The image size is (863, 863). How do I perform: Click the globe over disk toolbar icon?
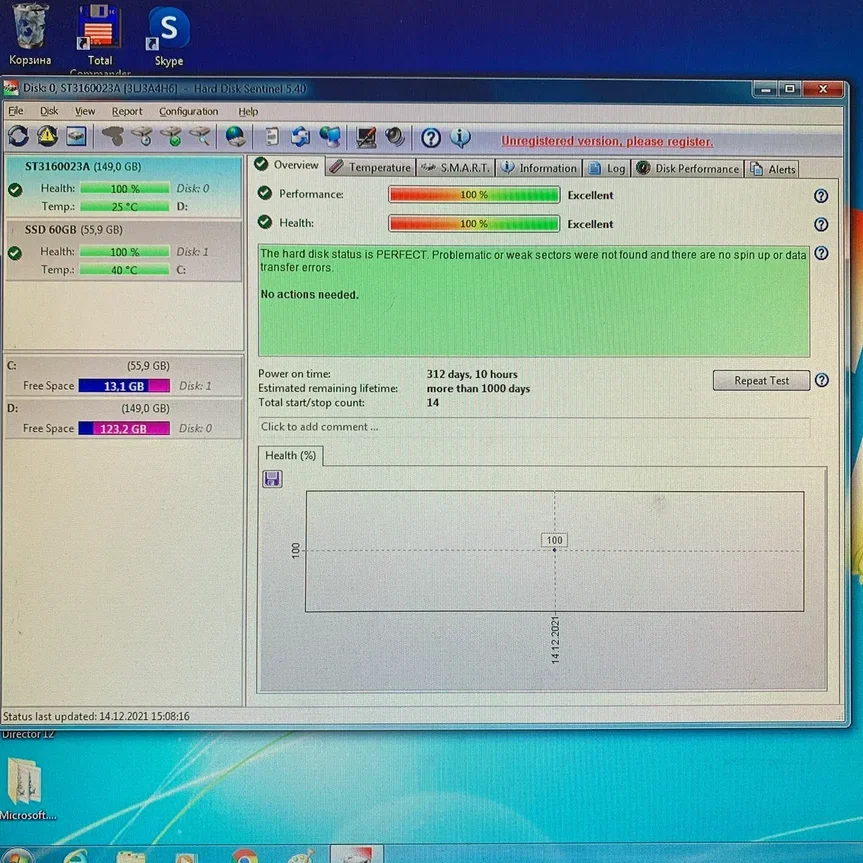coord(236,136)
